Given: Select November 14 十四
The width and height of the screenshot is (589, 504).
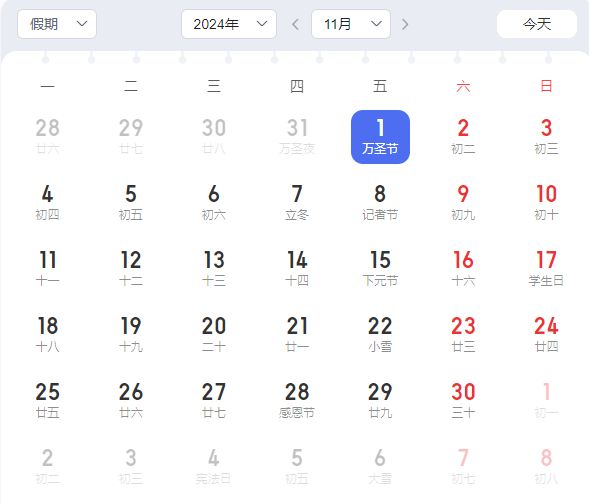Looking at the screenshot, I should [x=297, y=269].
